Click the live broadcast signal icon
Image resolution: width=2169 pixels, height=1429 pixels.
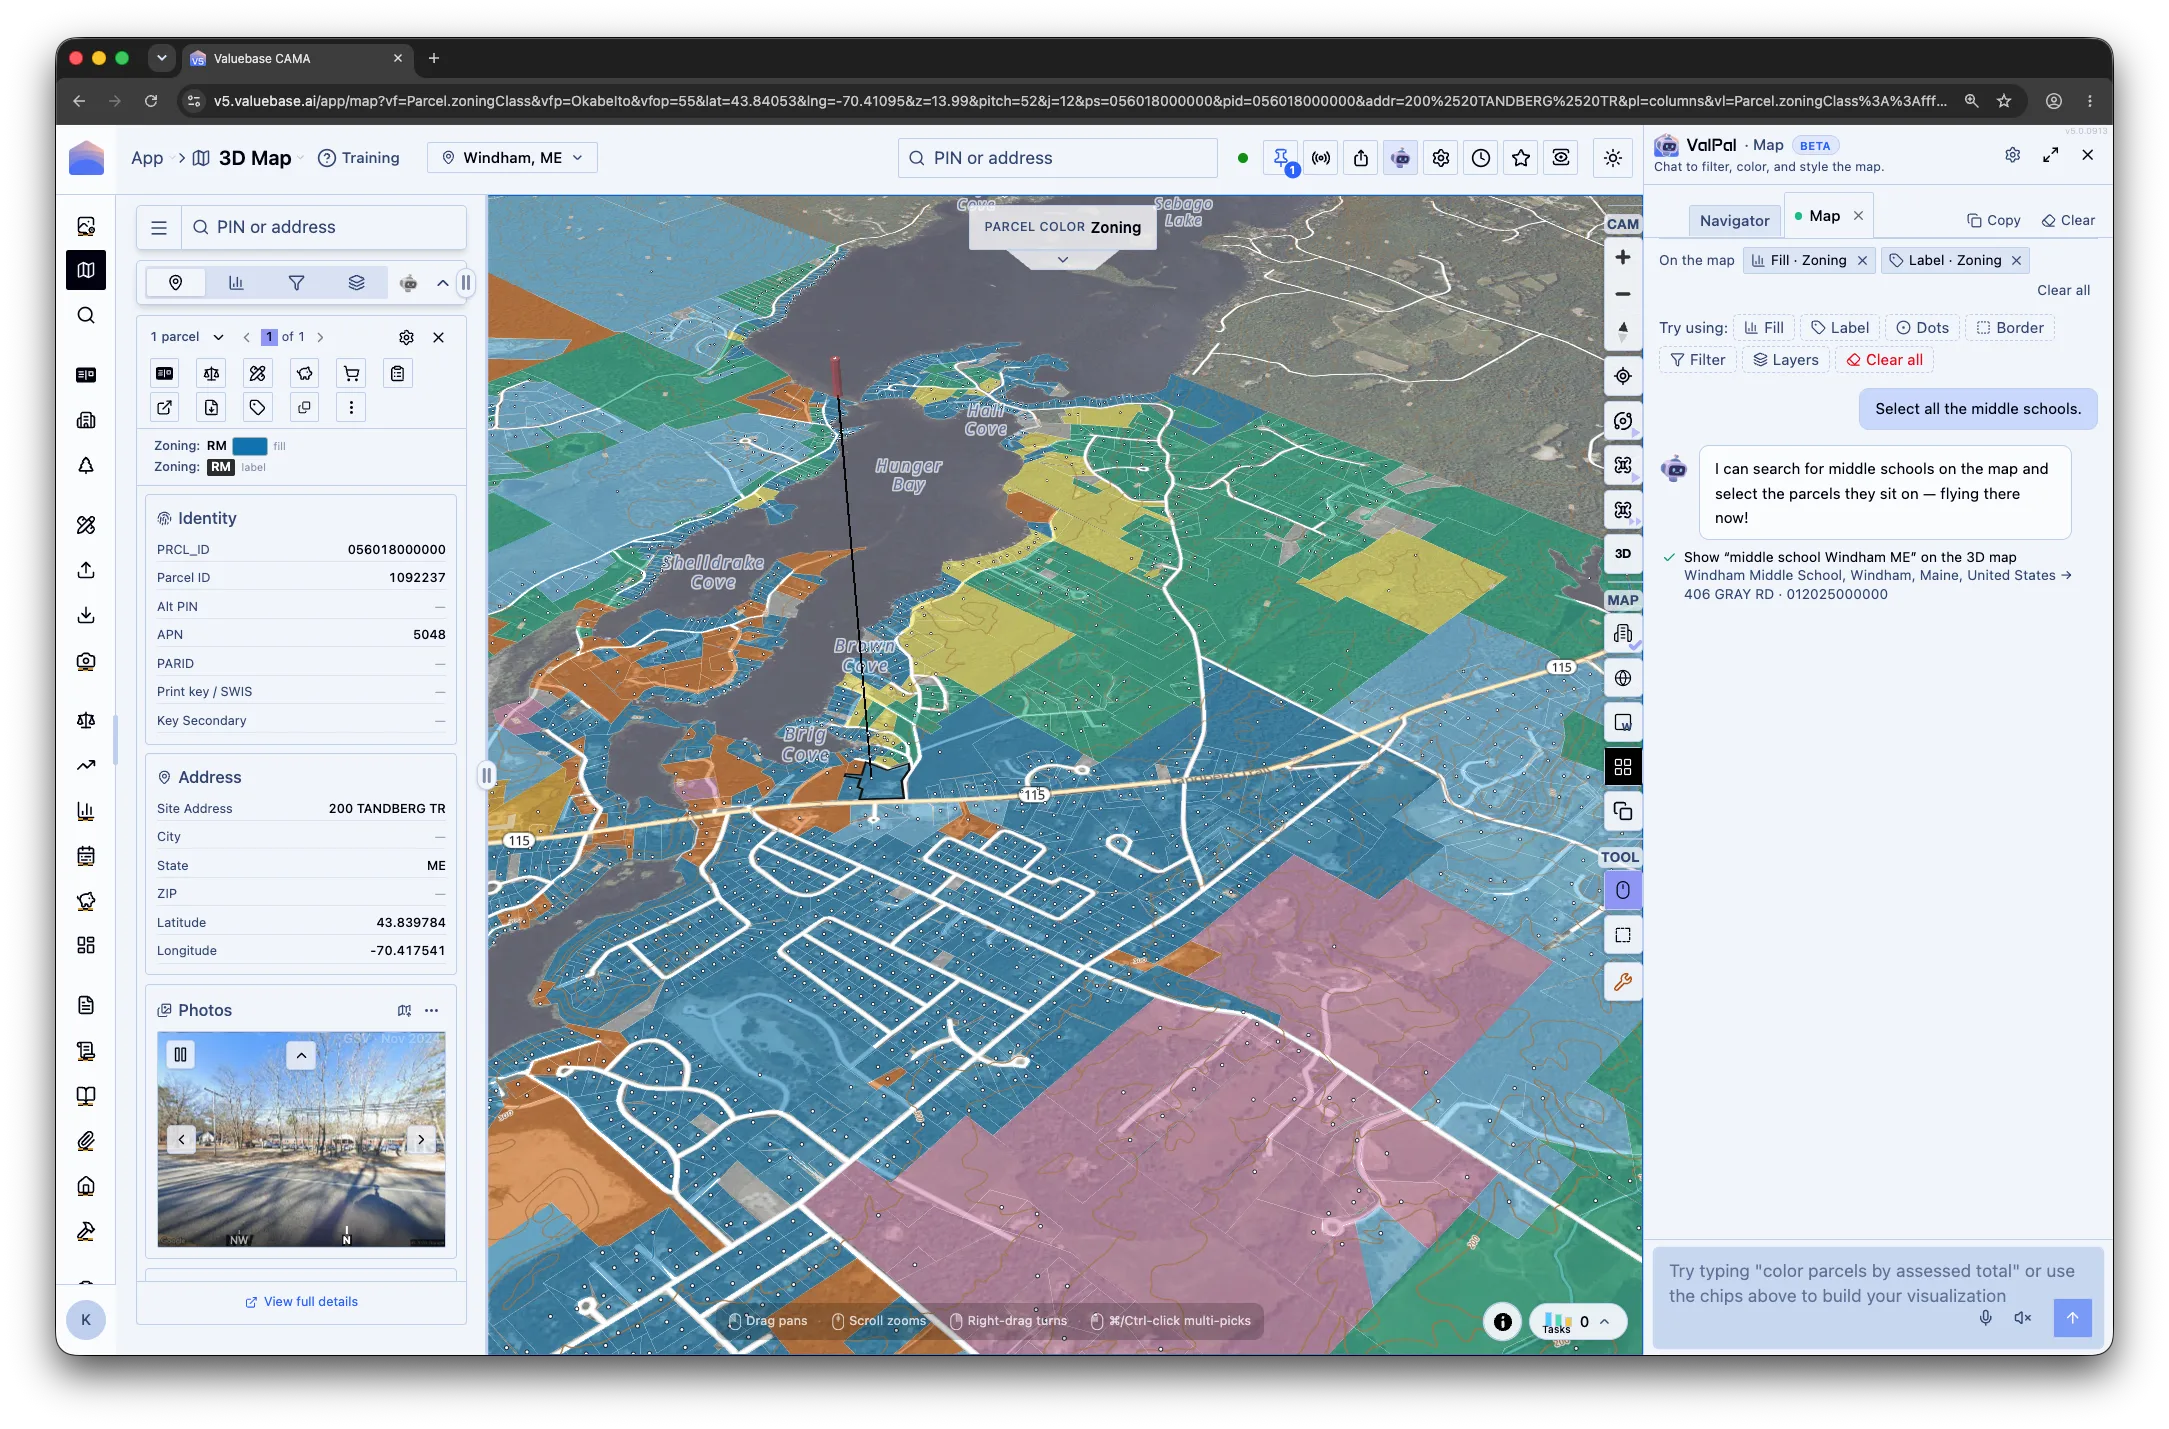pos(1321,158)
